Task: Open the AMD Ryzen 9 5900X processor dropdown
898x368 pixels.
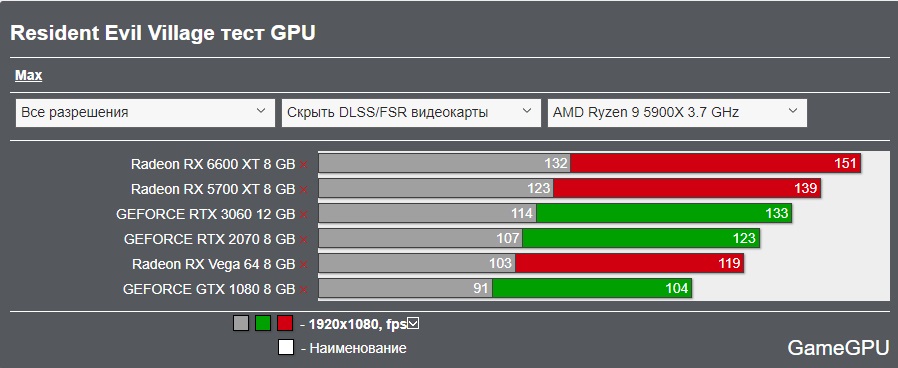Action: 677,112
